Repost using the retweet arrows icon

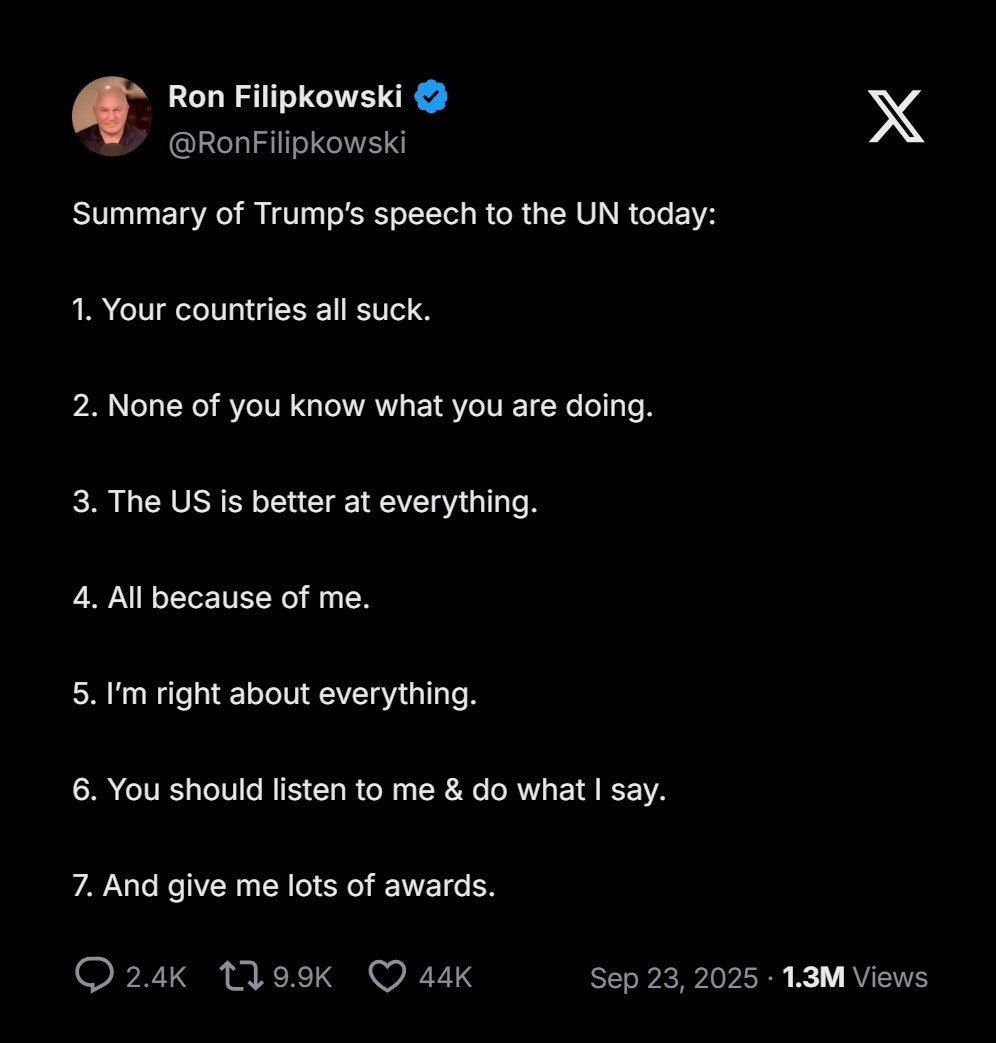[241, 976]
